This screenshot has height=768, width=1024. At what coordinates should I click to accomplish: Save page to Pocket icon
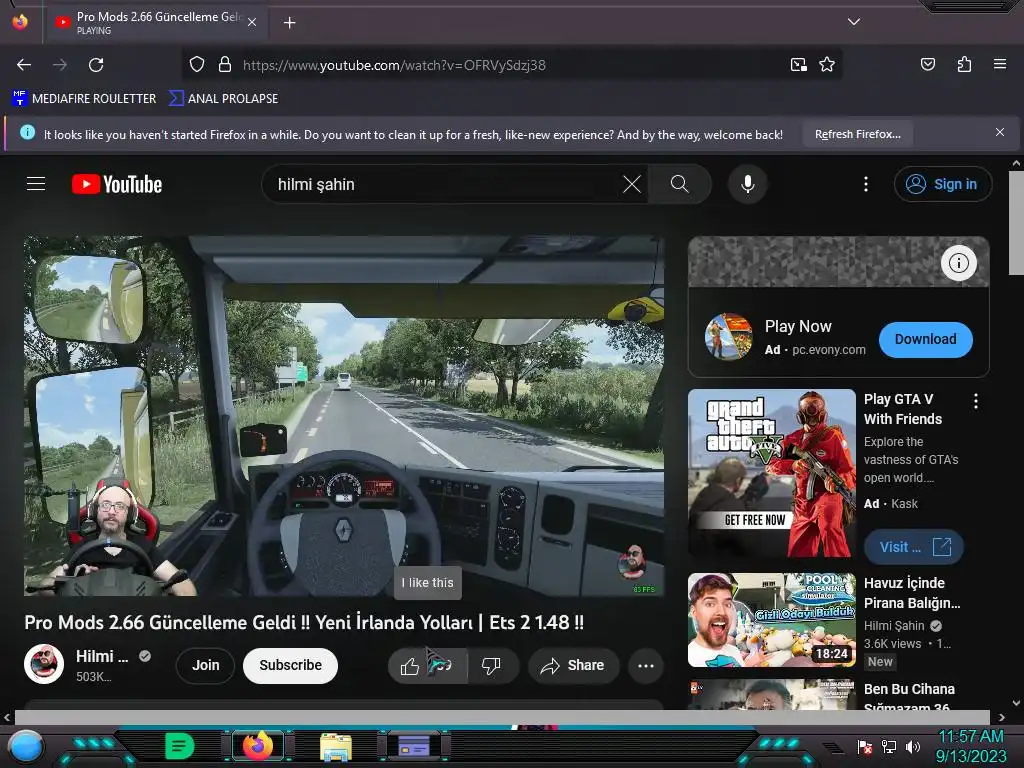pos(927,64)
